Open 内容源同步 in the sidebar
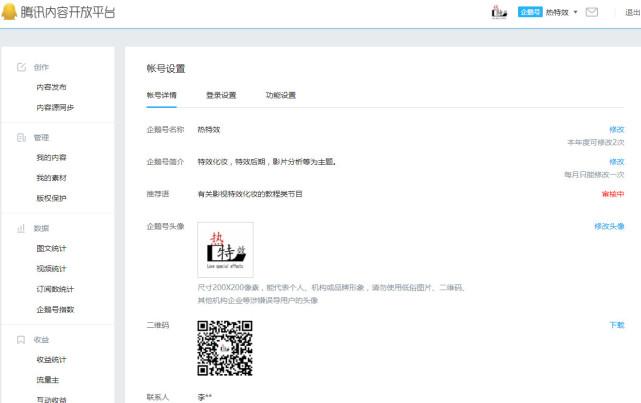The height and width of the screenshot is (403, 641). click(x=55, y=107)
